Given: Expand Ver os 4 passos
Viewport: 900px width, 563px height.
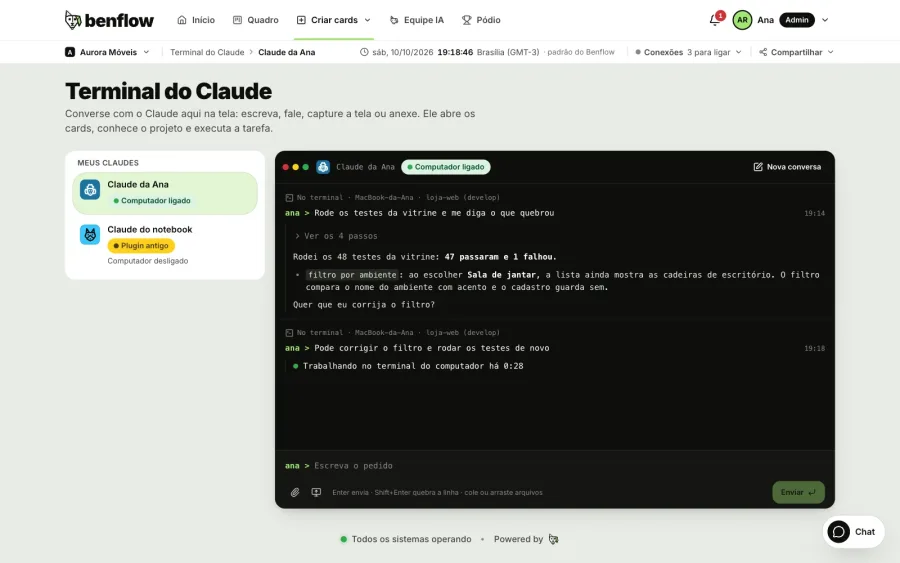Looking at the screenshot, I should coord(336,236).
